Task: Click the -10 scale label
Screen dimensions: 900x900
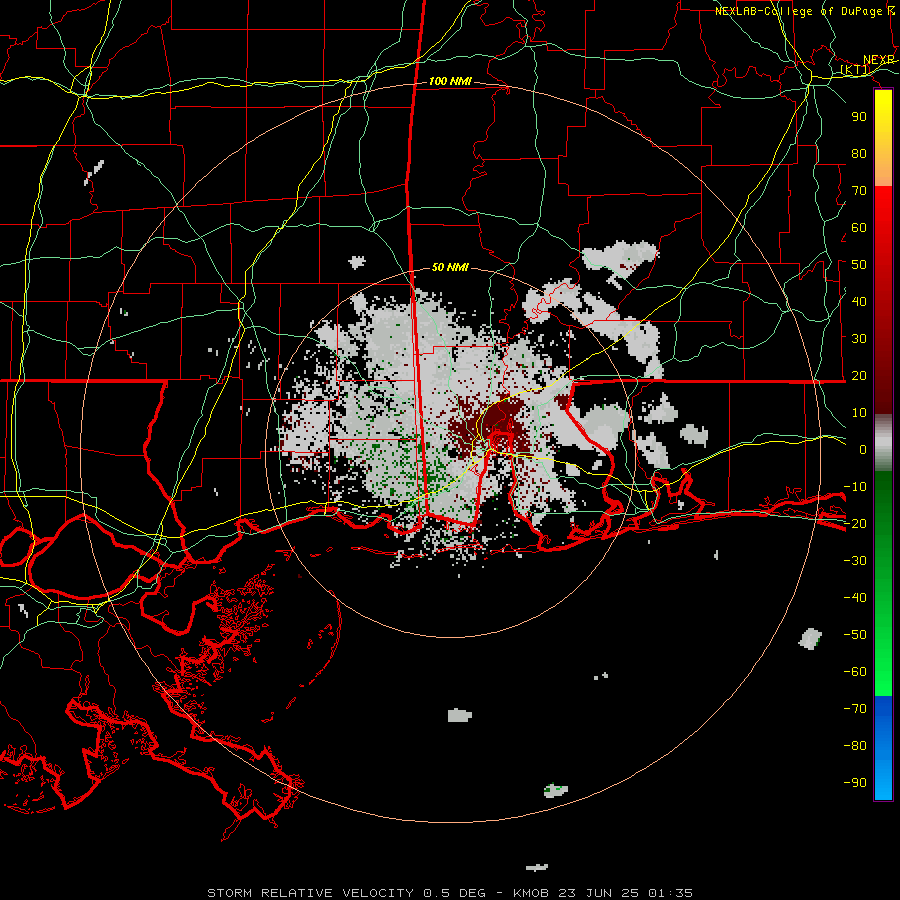Action: tap(855, 487)
